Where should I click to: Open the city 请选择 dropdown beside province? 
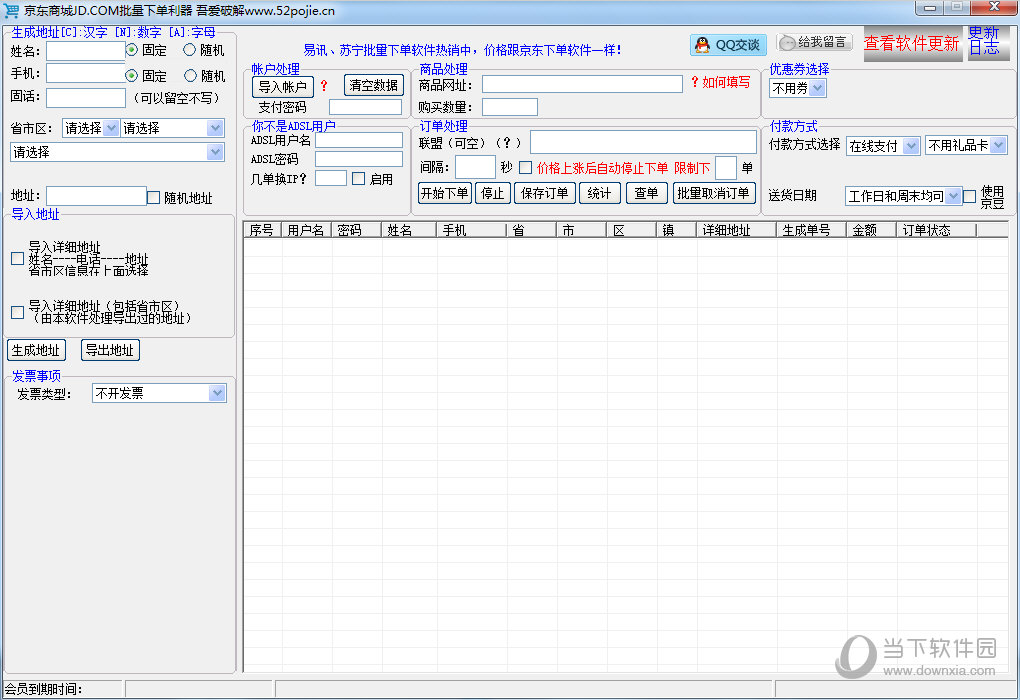(172, 128)
